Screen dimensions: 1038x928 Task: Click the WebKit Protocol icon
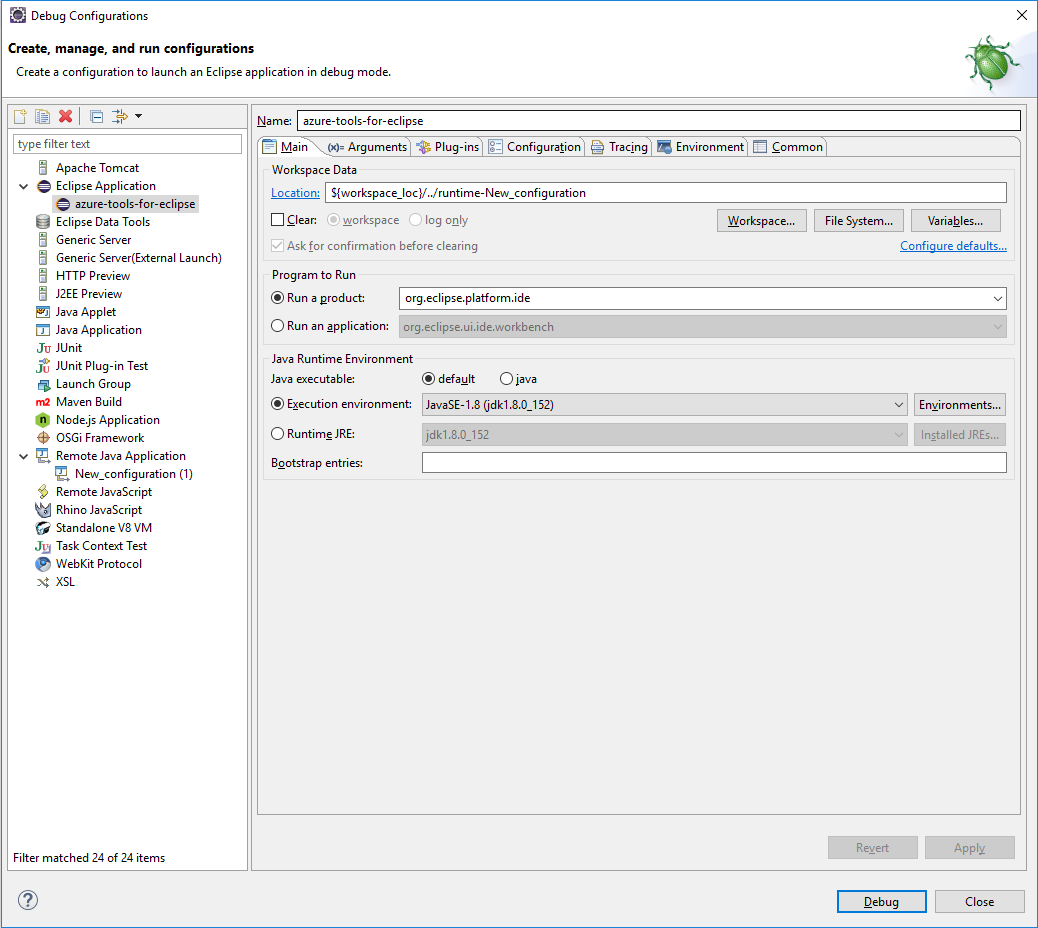tap(43, 564)
